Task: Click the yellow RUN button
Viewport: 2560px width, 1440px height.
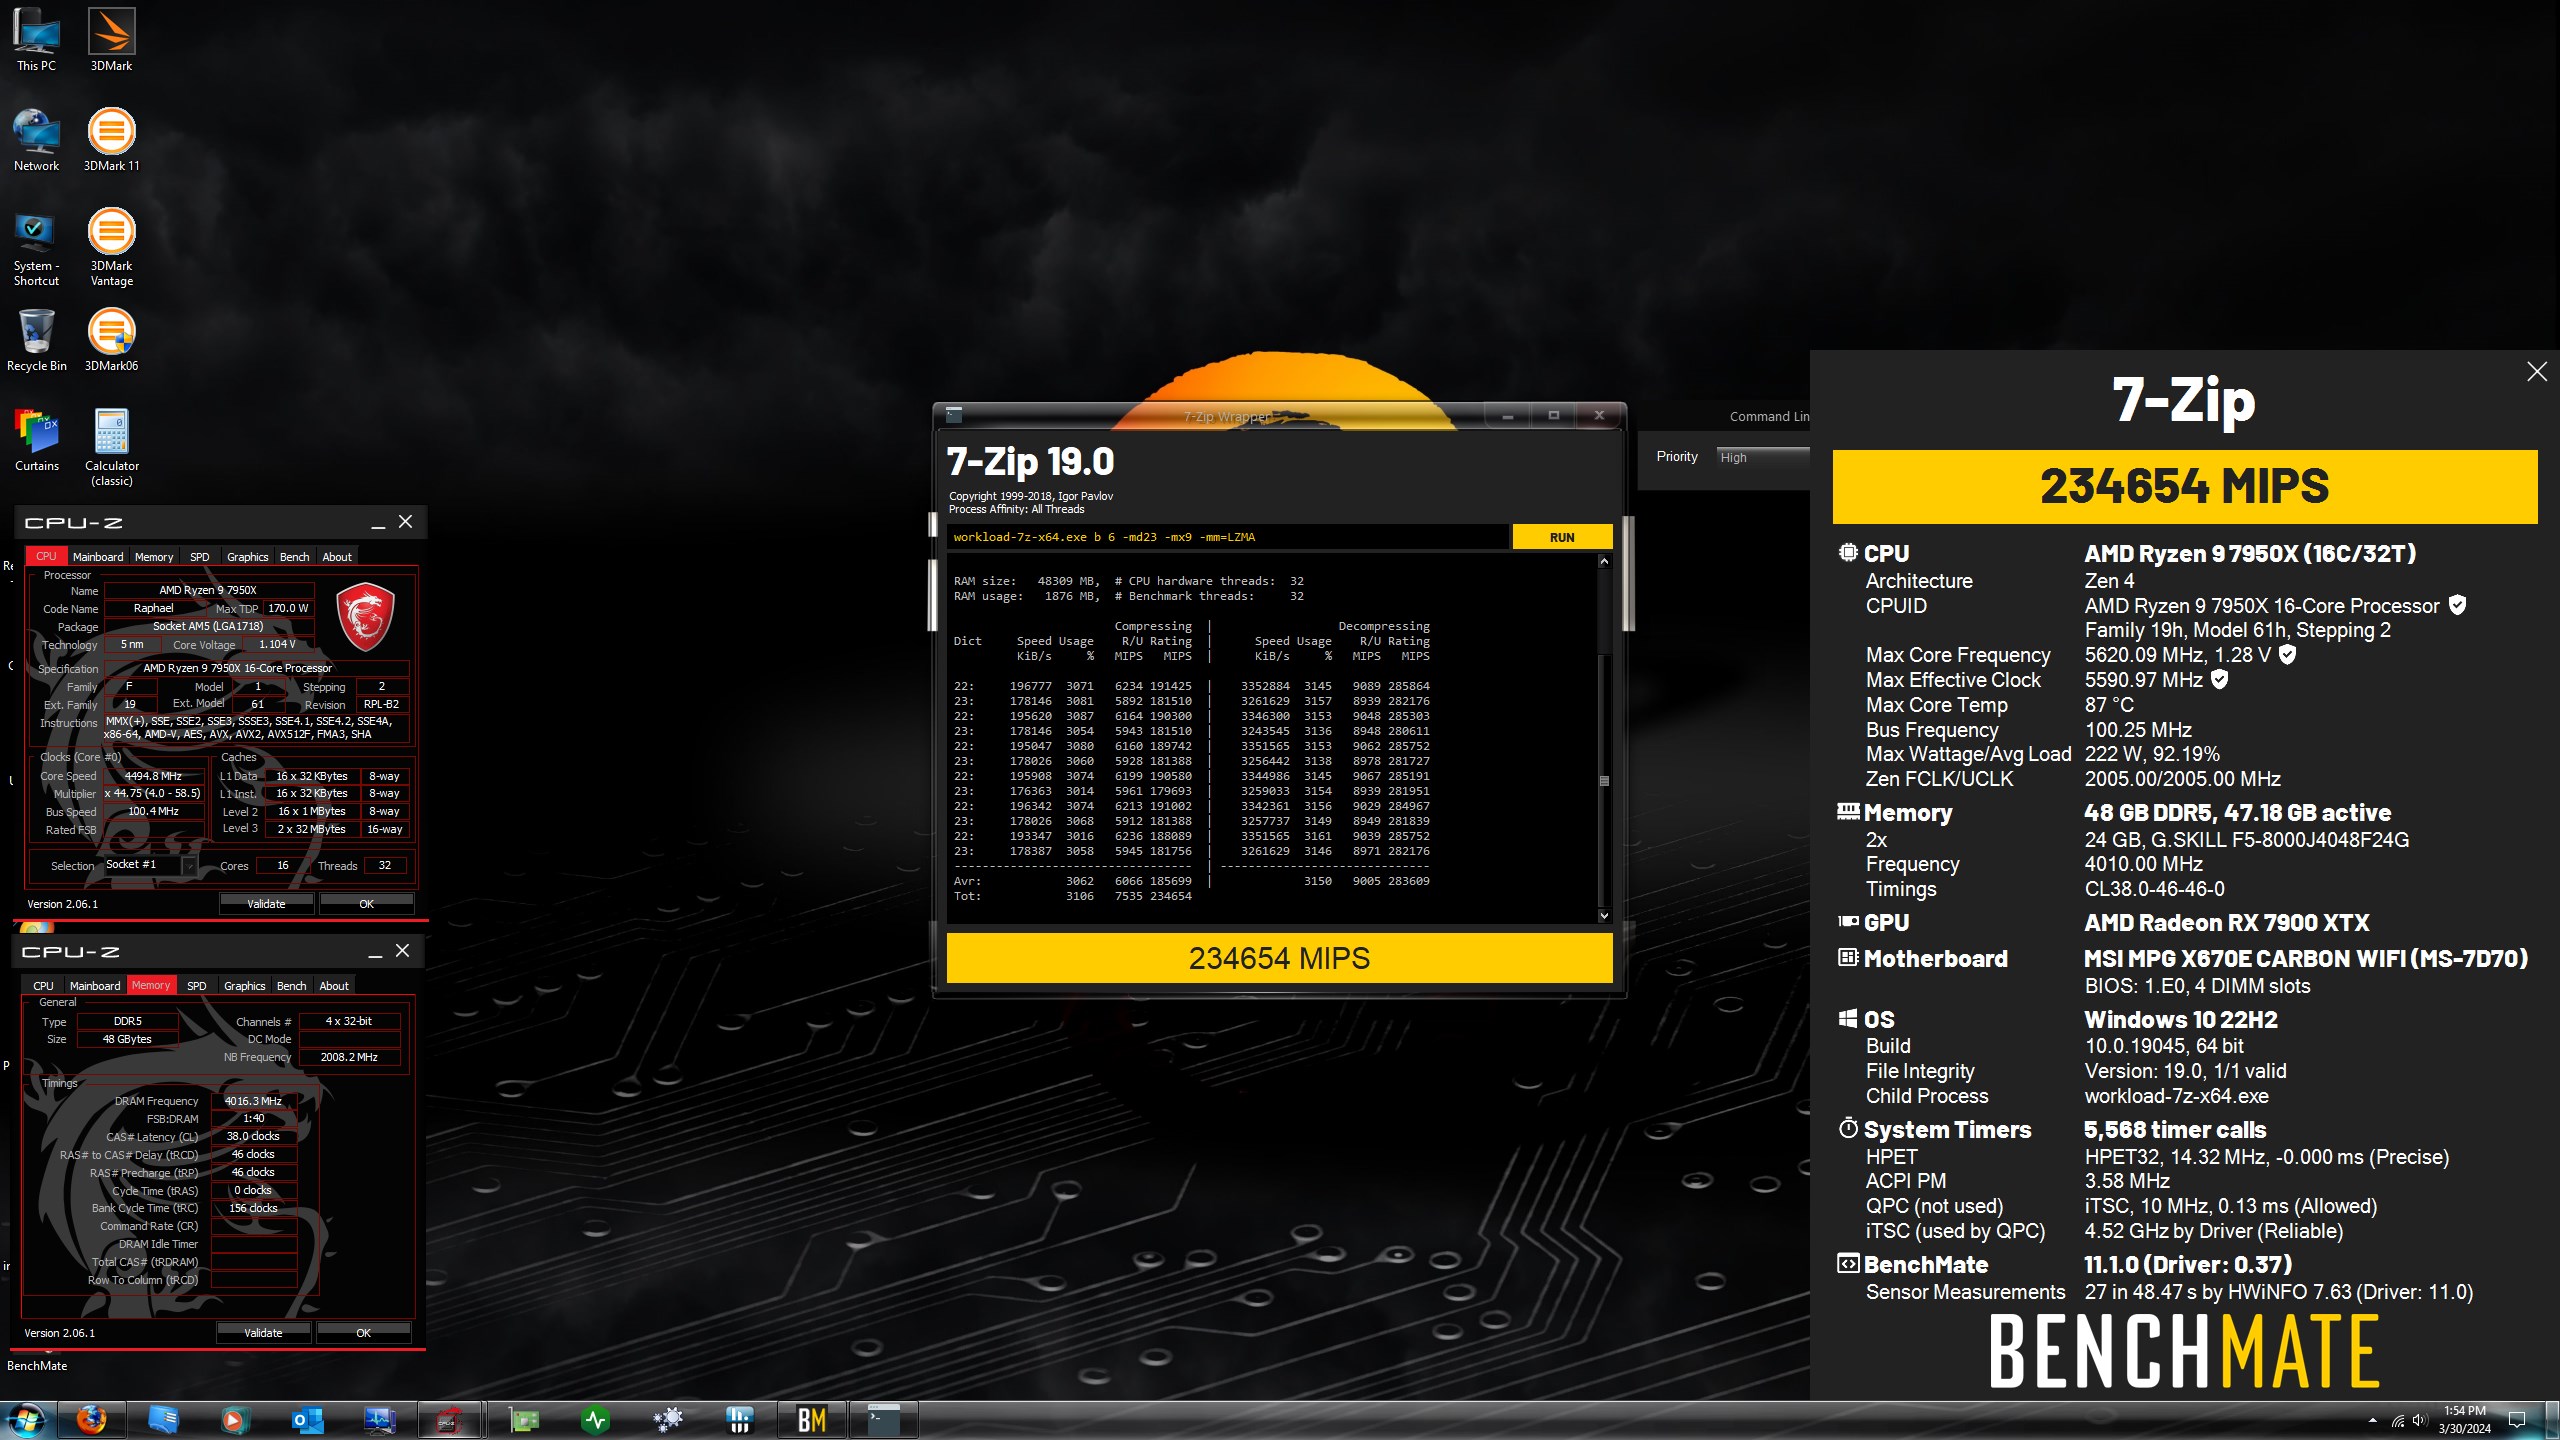Action: [1562, 537]
